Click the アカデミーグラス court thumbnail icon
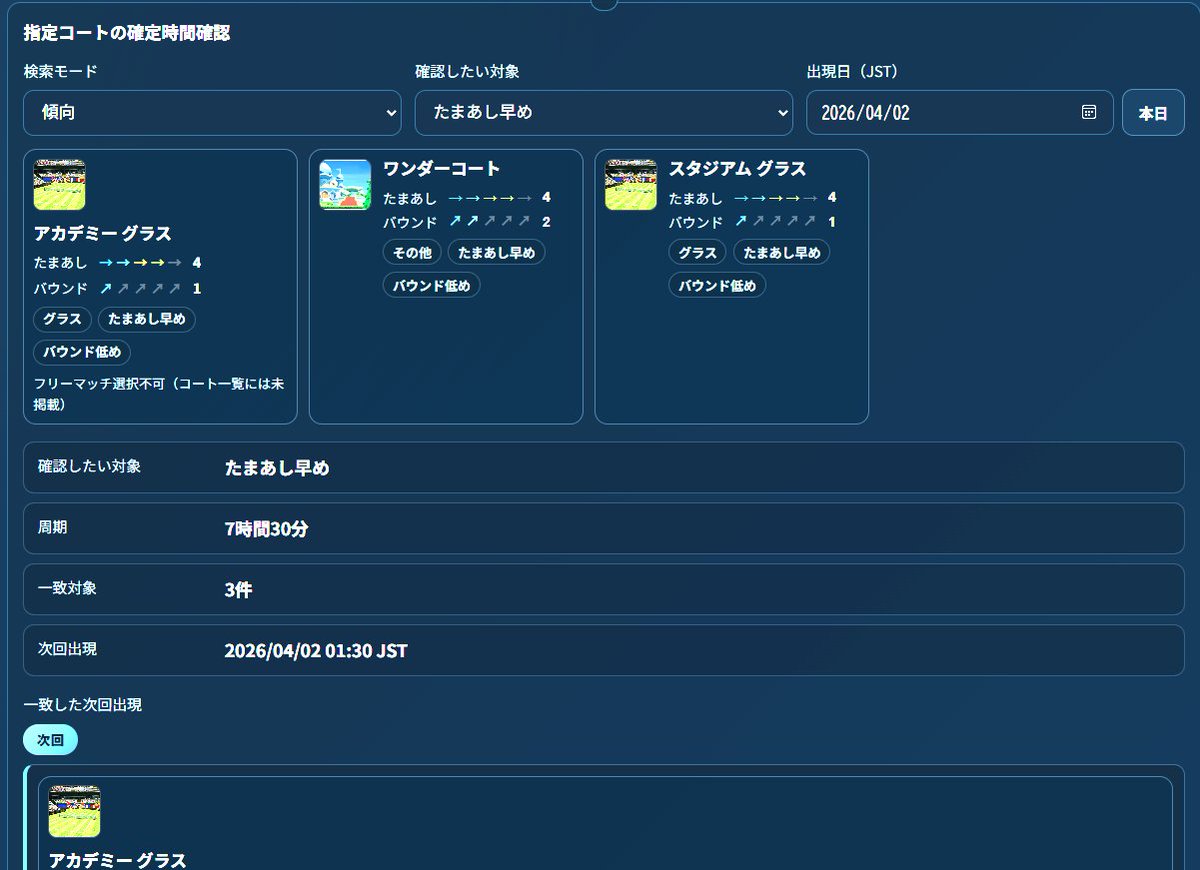Viewport: 1200px width, 870px height. [x=59, y=184]
